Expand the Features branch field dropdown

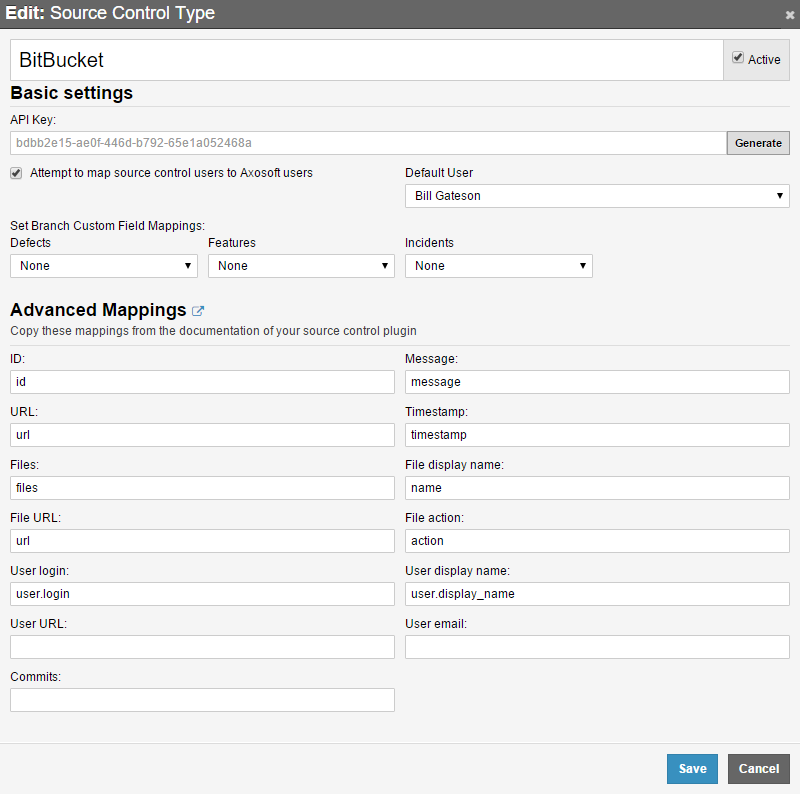(302, 266)
